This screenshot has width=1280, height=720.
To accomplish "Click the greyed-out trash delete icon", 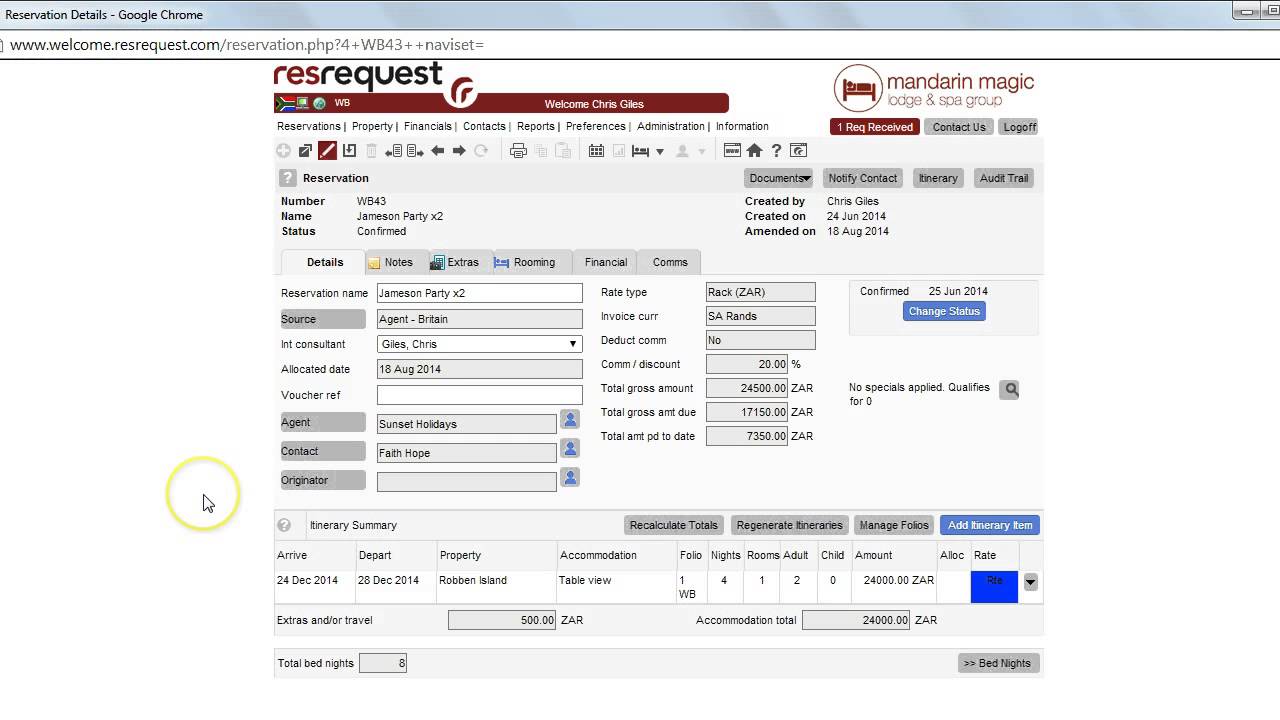I will [371, 151].
